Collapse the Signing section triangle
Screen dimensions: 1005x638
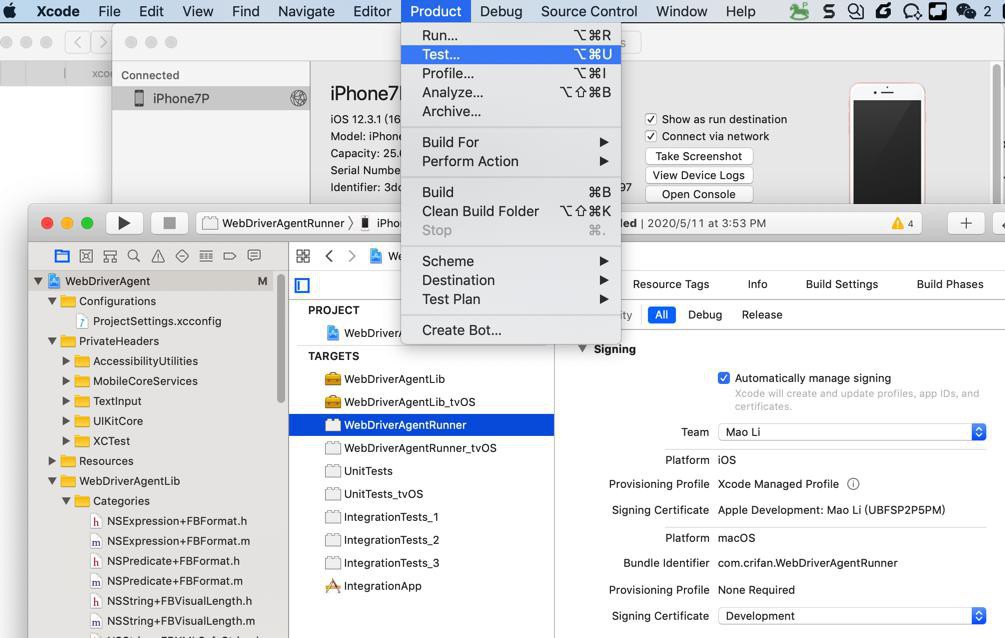(x=582, y=349)
